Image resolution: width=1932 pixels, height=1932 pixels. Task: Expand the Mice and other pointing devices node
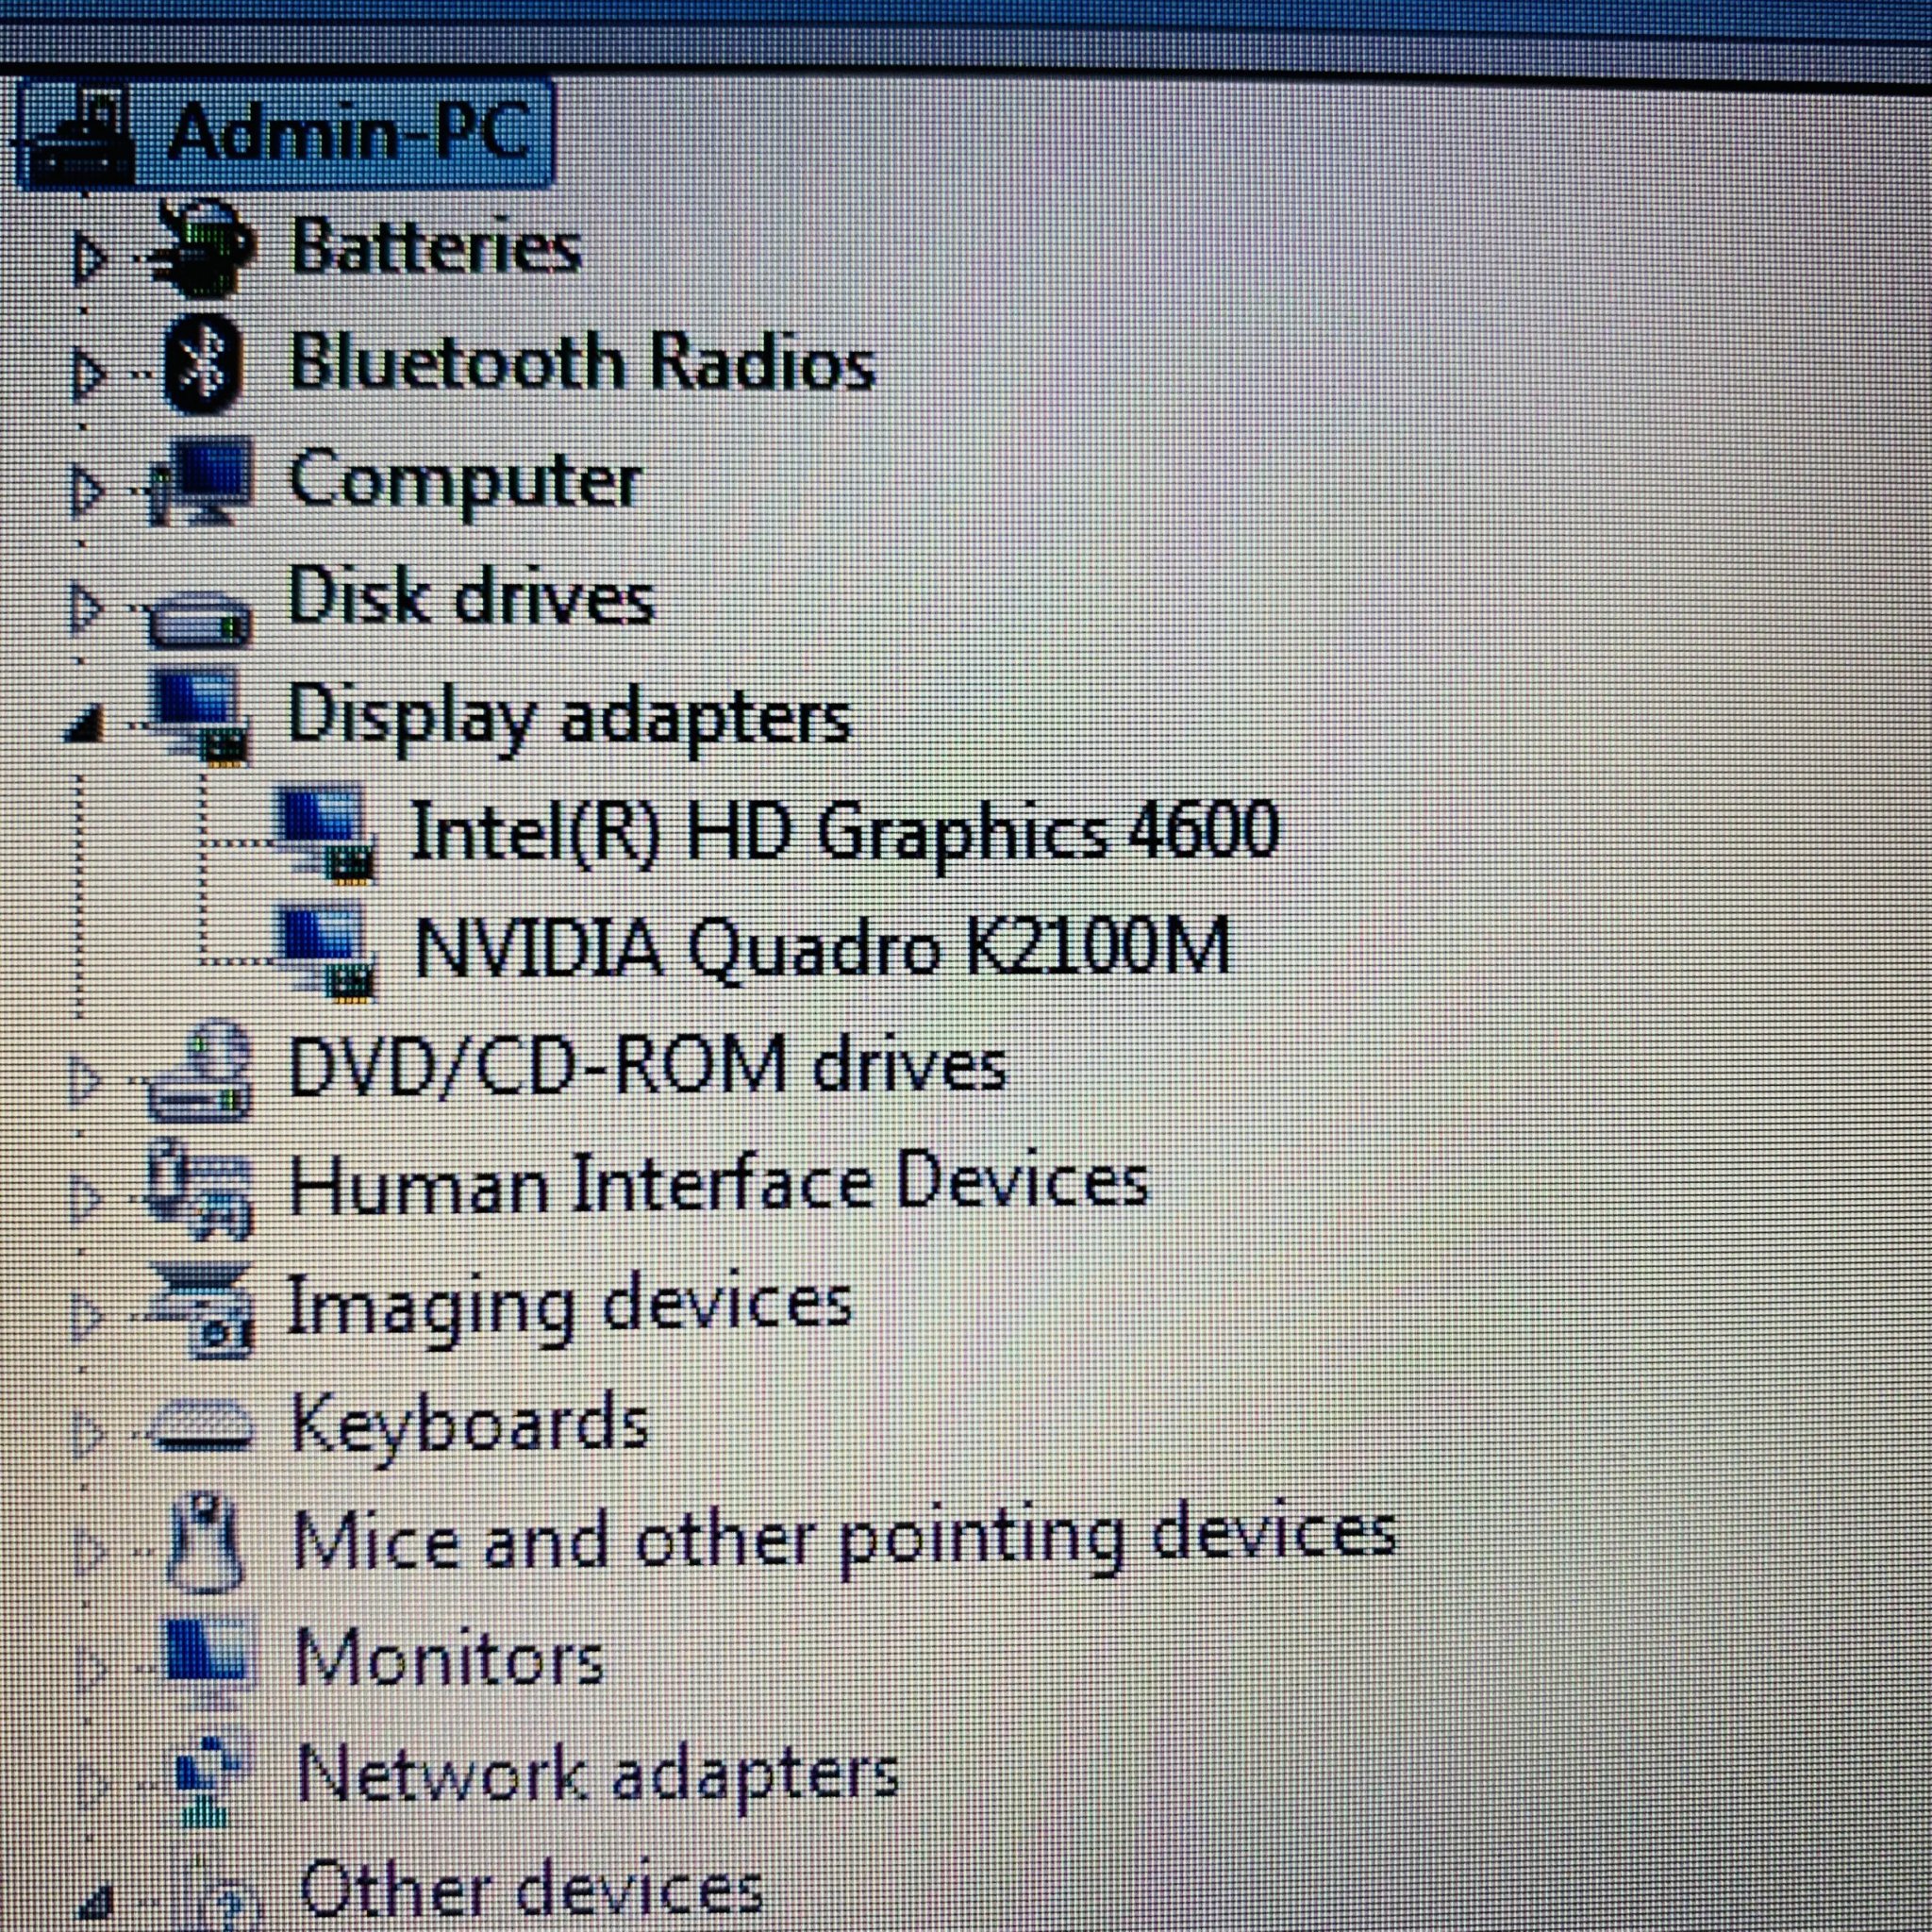[x=91, y=1552]
